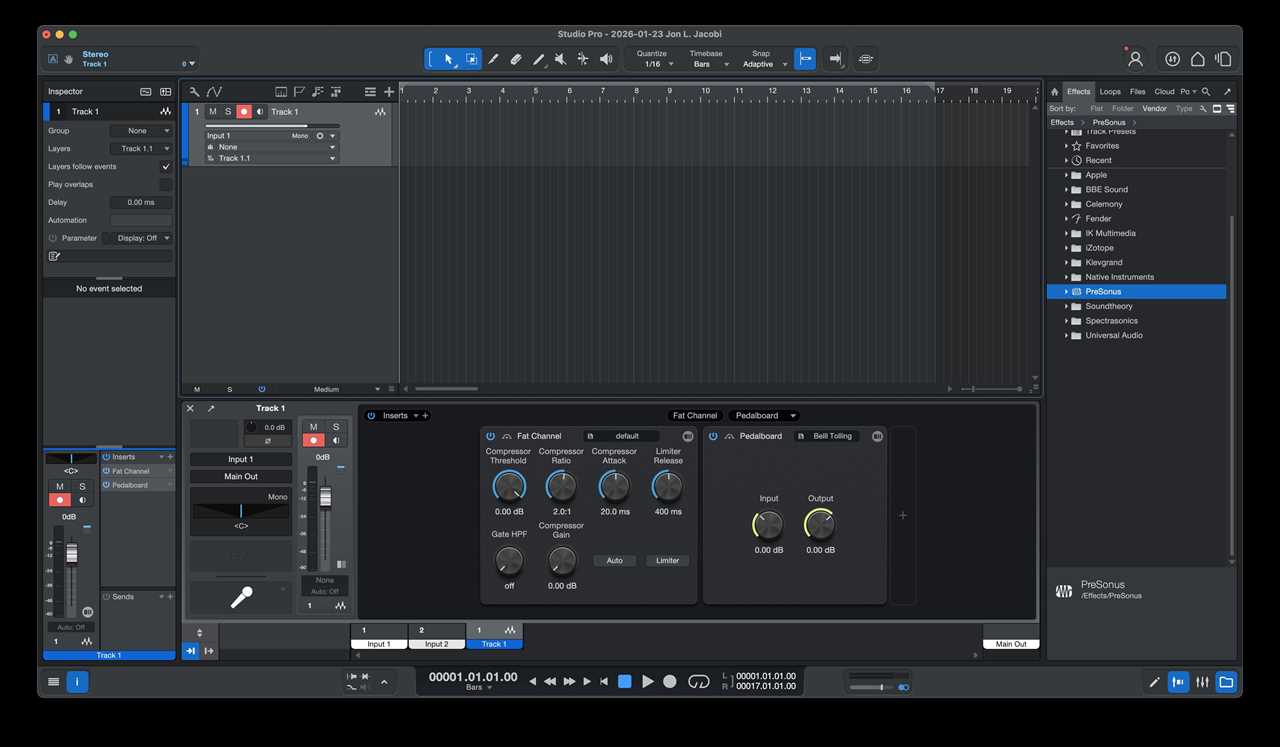Enable the Limiter button on Fat Channel

667,560
